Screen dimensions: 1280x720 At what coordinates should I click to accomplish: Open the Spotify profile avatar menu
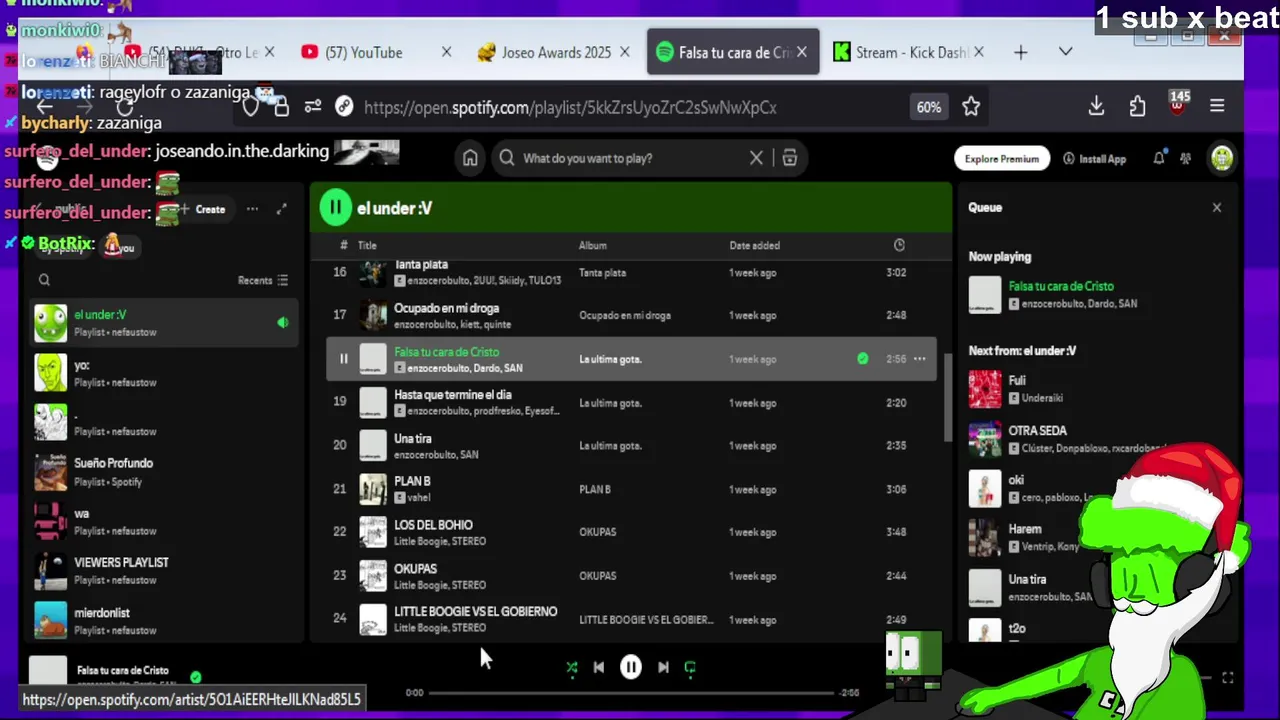click(x=1221, y=158)
